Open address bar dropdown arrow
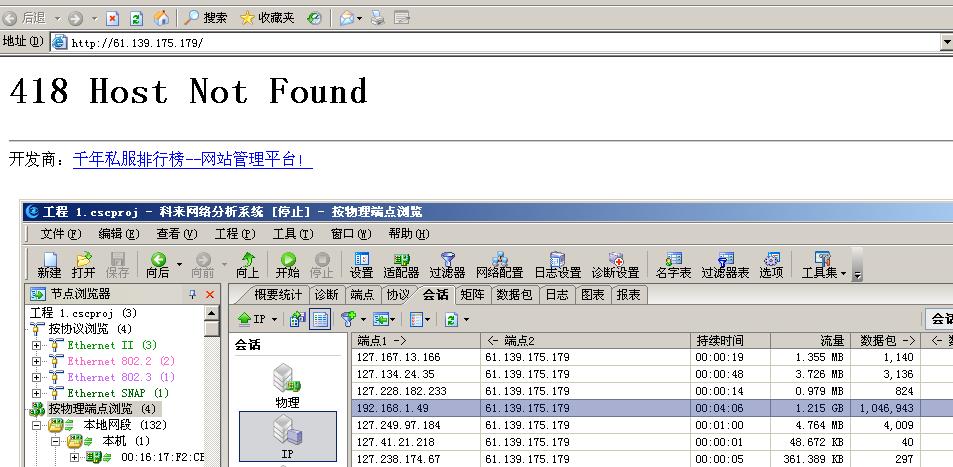This screenshot has height=467, width=953. [946, 43]
